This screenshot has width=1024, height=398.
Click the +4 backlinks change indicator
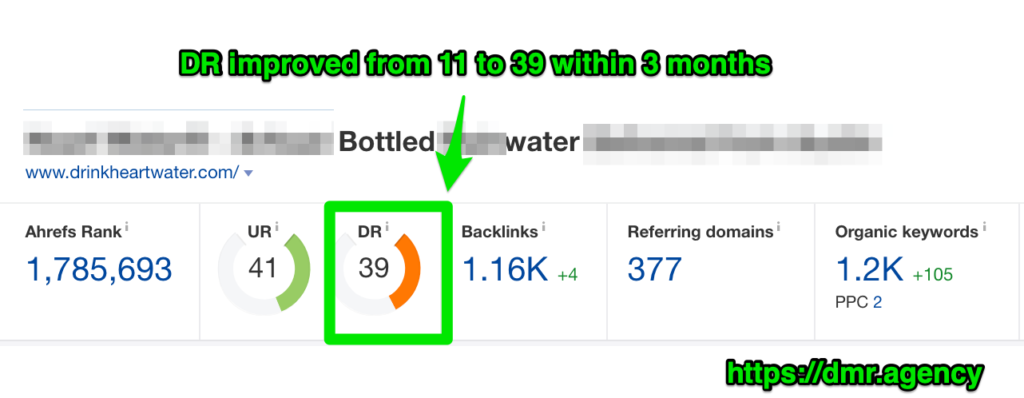point(567,275)
